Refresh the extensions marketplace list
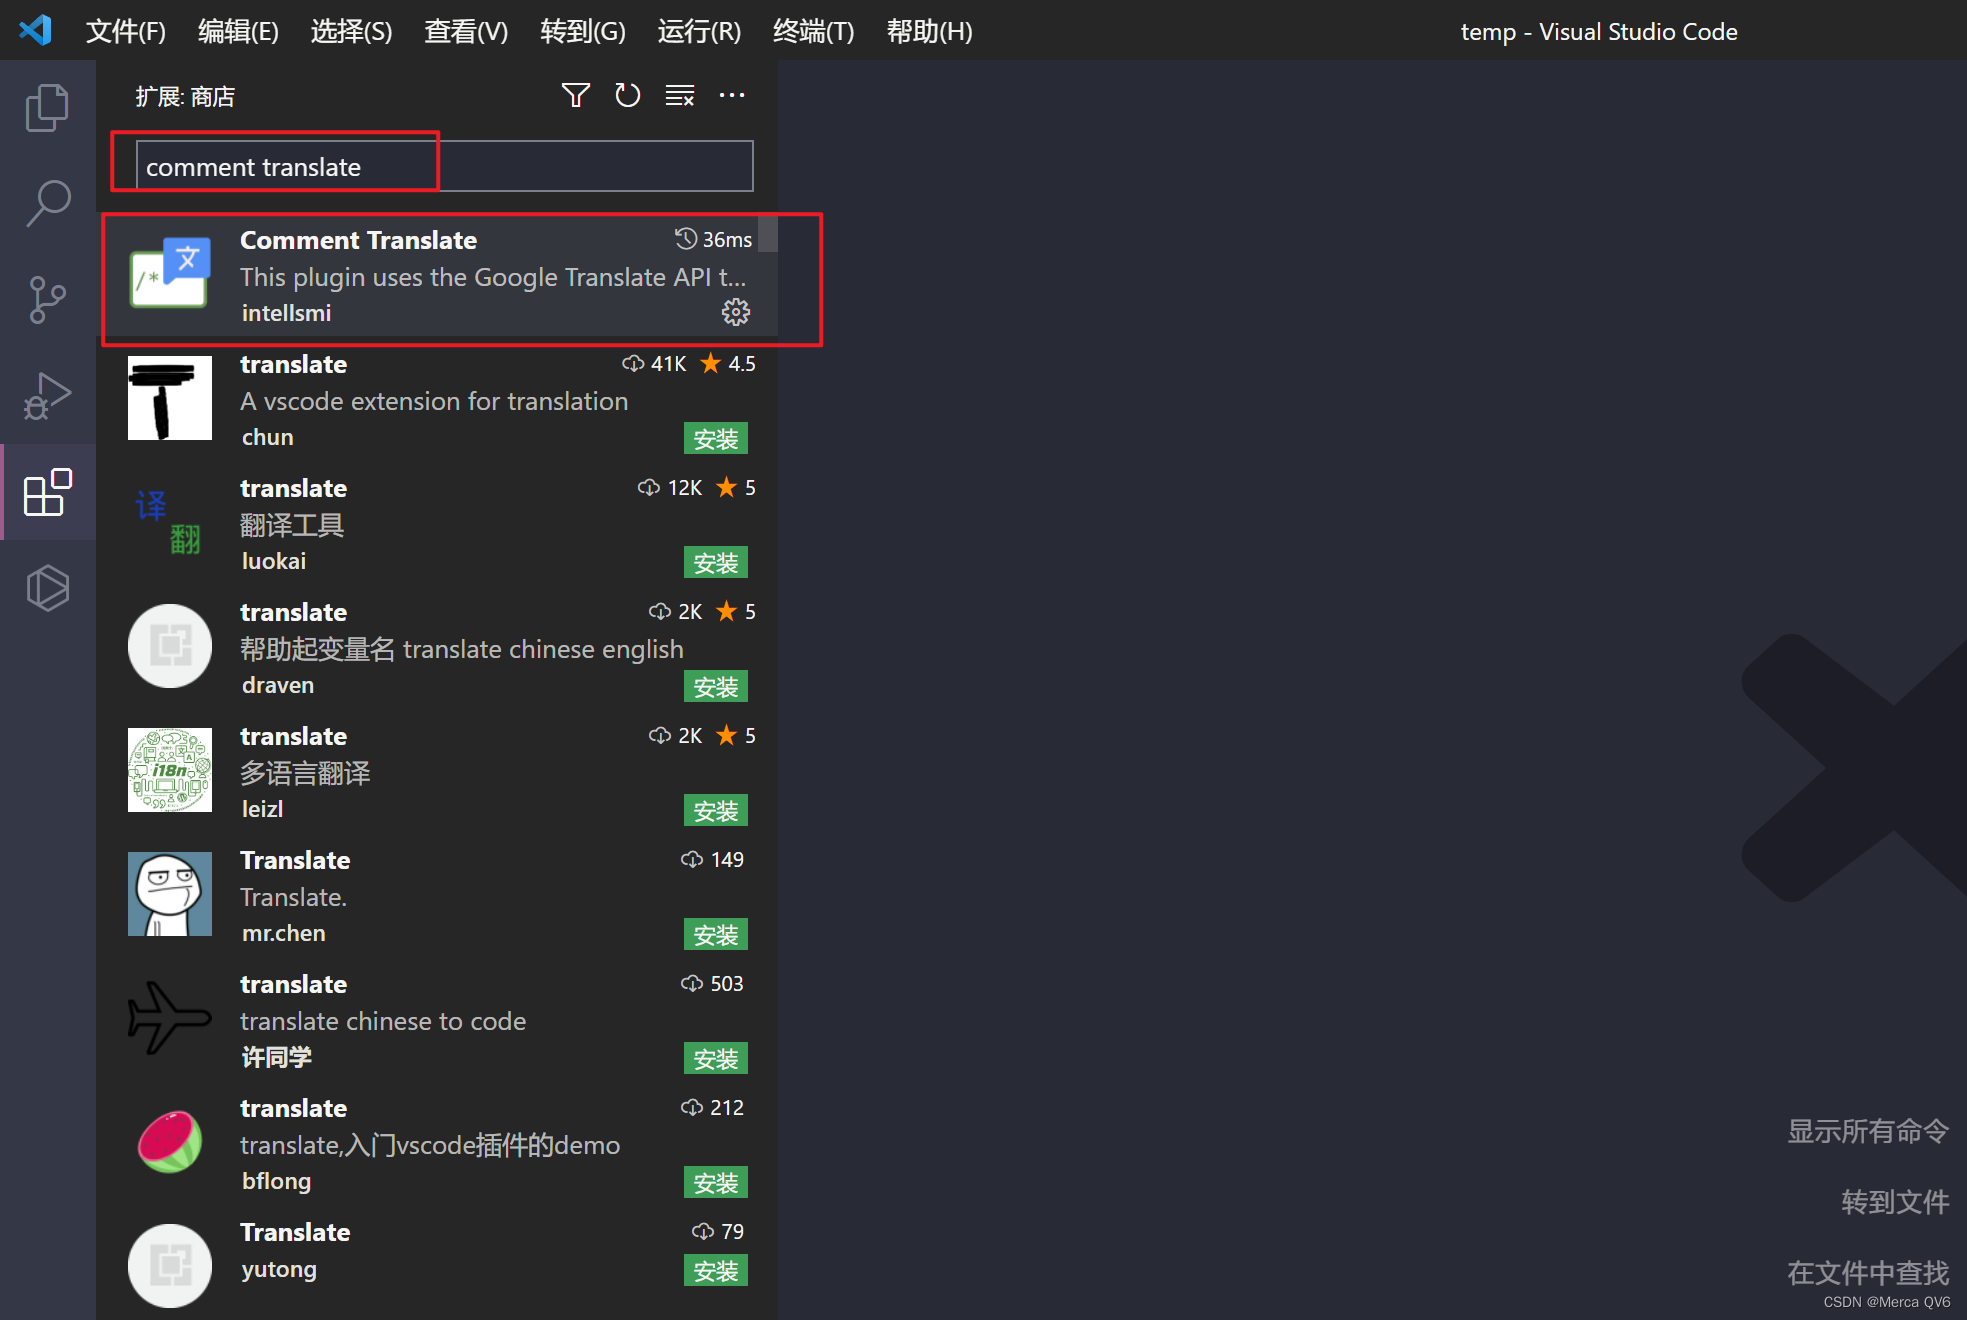The image size is (1967, 1320). (627, 96)
